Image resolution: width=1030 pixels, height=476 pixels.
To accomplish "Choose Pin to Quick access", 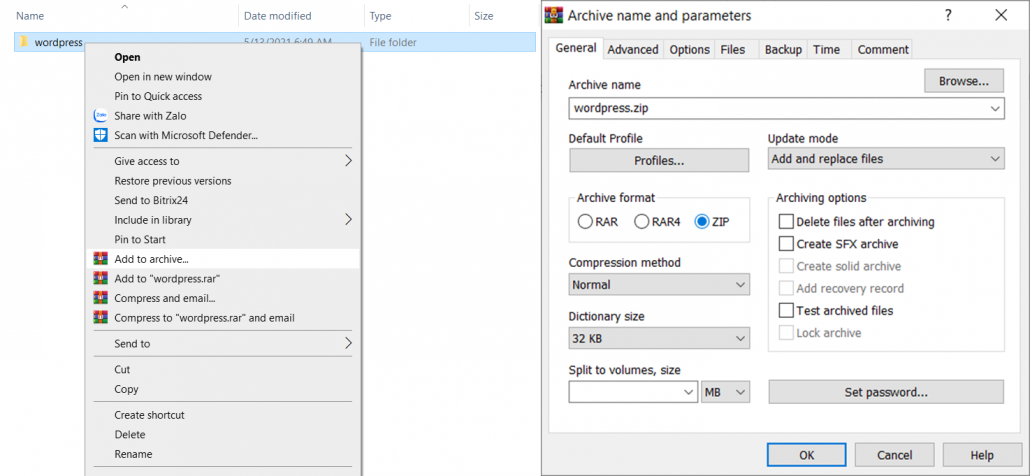I will pyautogui.click(x=223, y=96).
